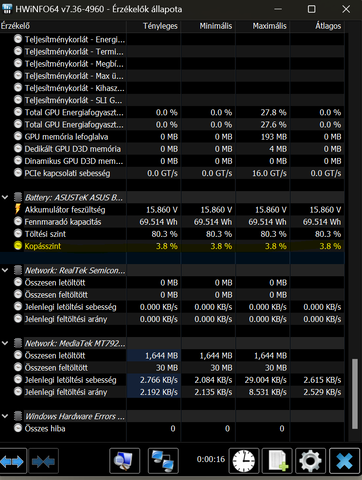Select the Teljesítménykorlát - SLI G... row

172,100
